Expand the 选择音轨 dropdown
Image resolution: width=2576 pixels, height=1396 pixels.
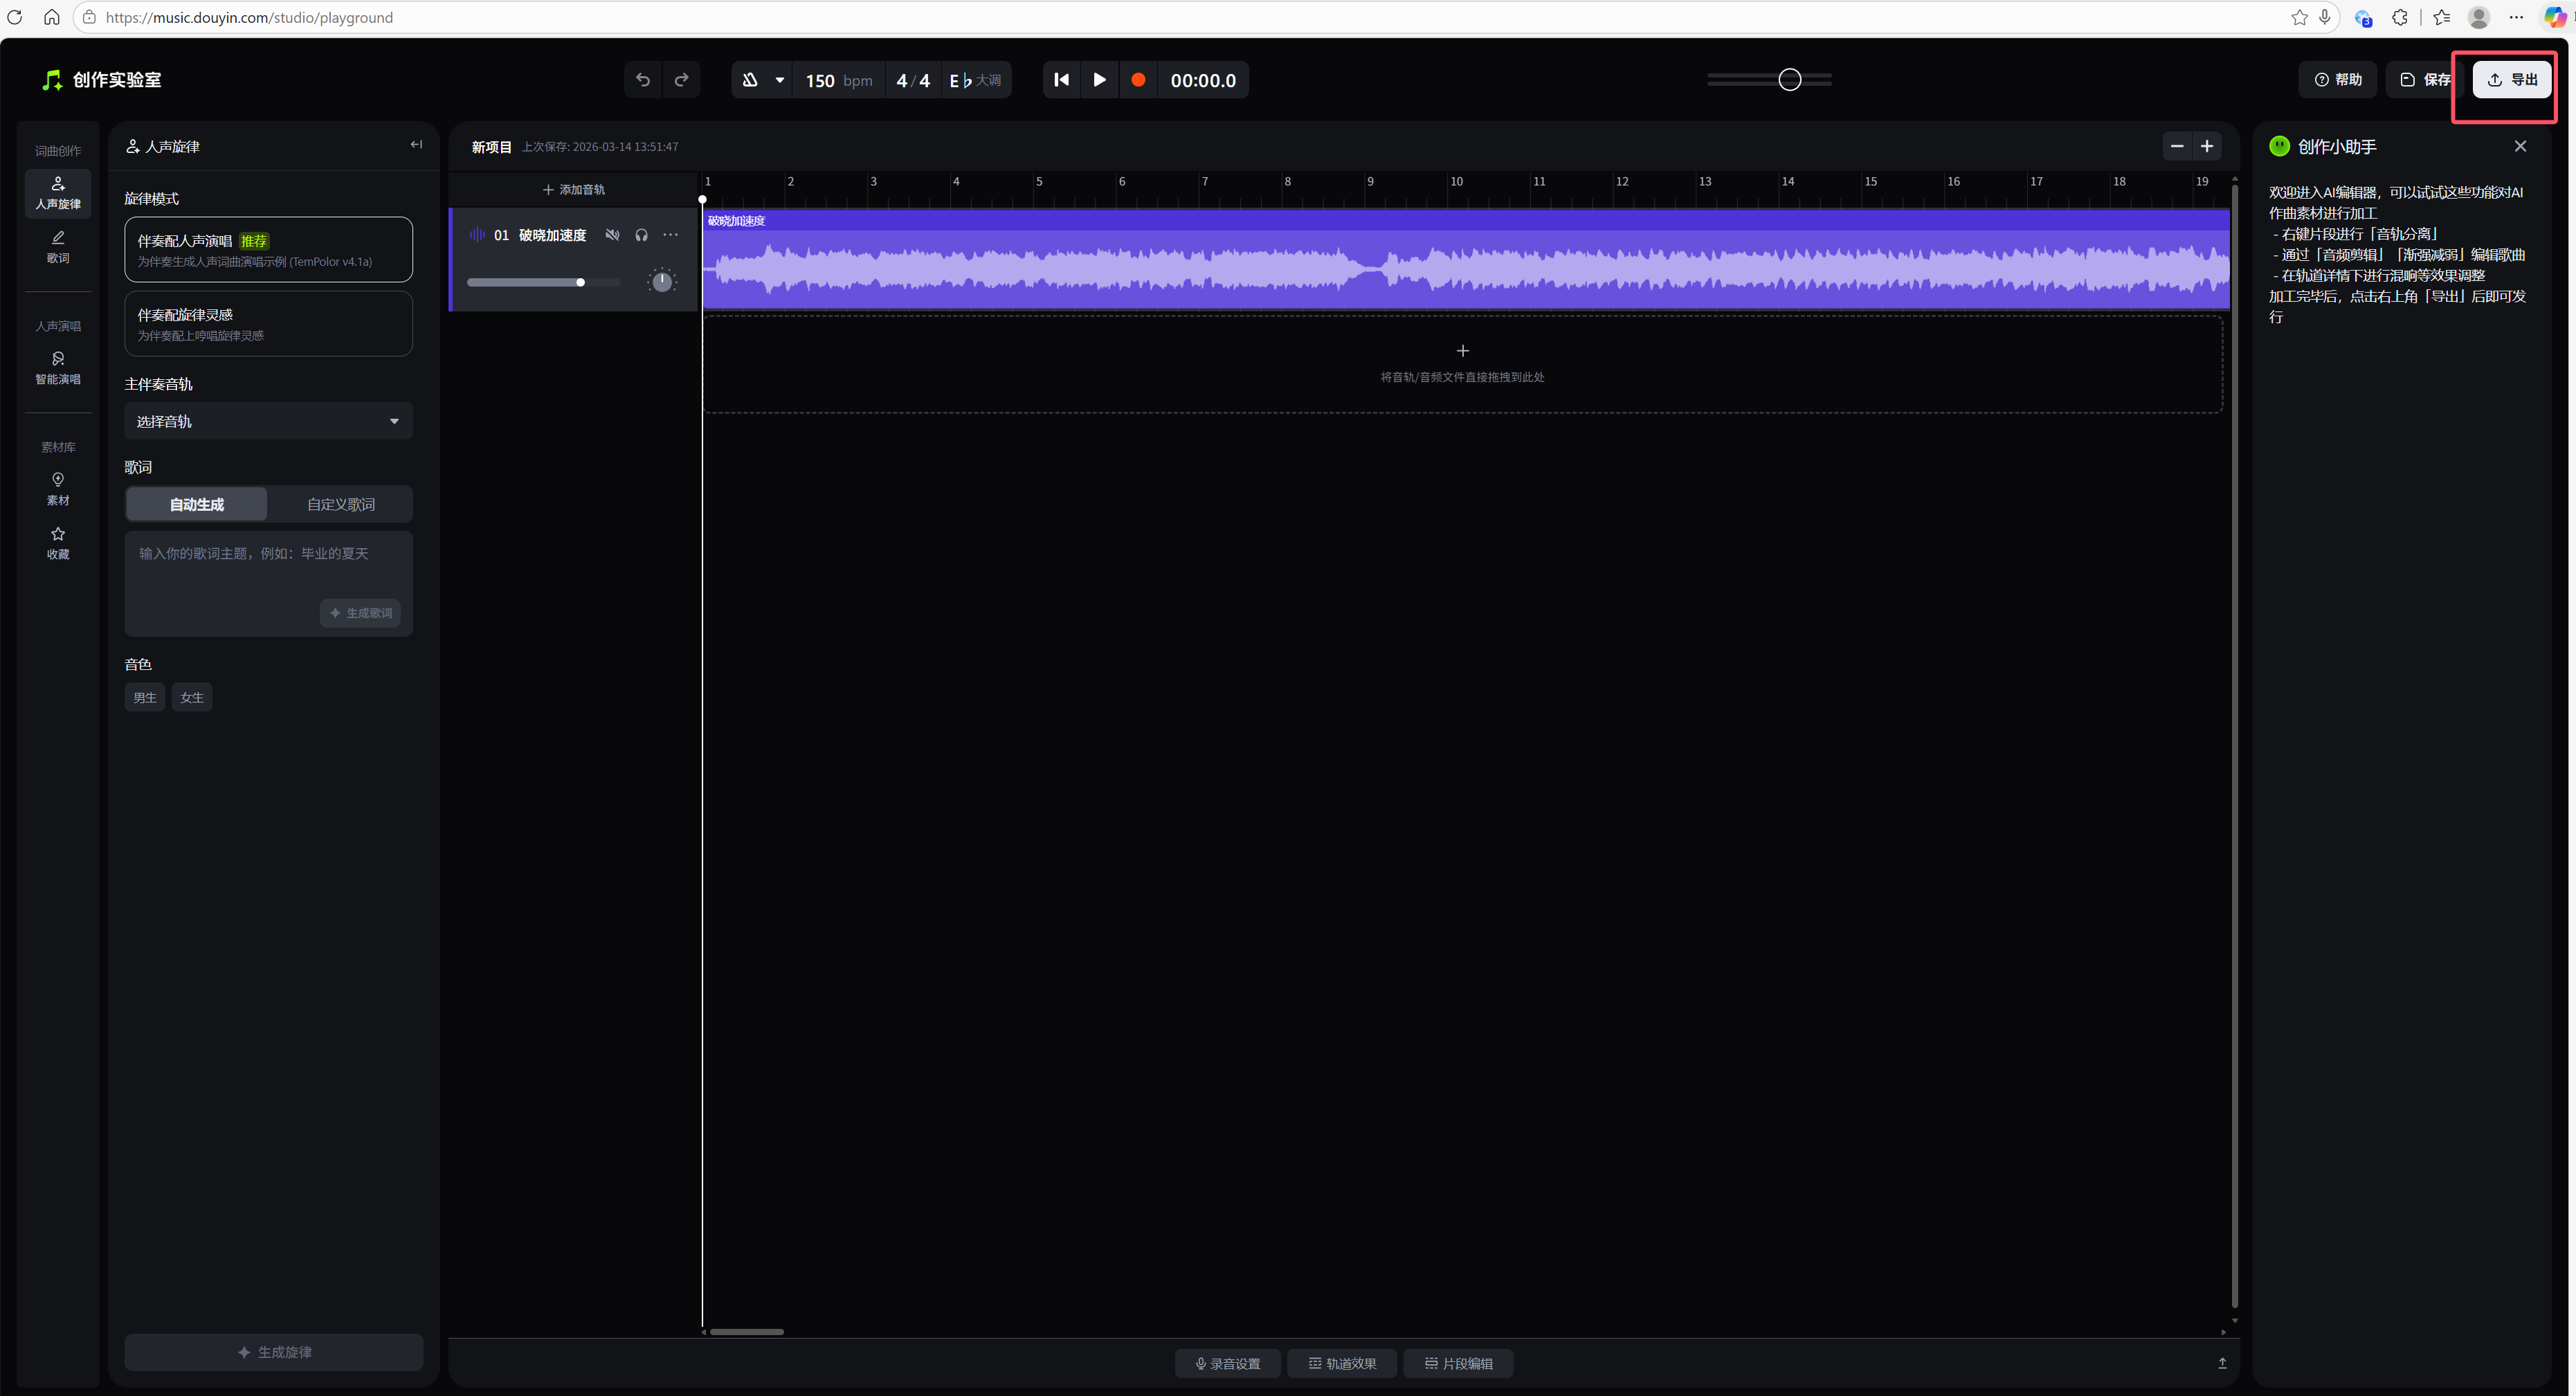268,421
